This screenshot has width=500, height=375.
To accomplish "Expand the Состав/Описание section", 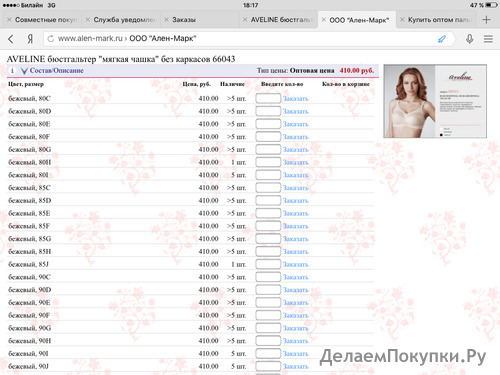I will pos(52,71).
